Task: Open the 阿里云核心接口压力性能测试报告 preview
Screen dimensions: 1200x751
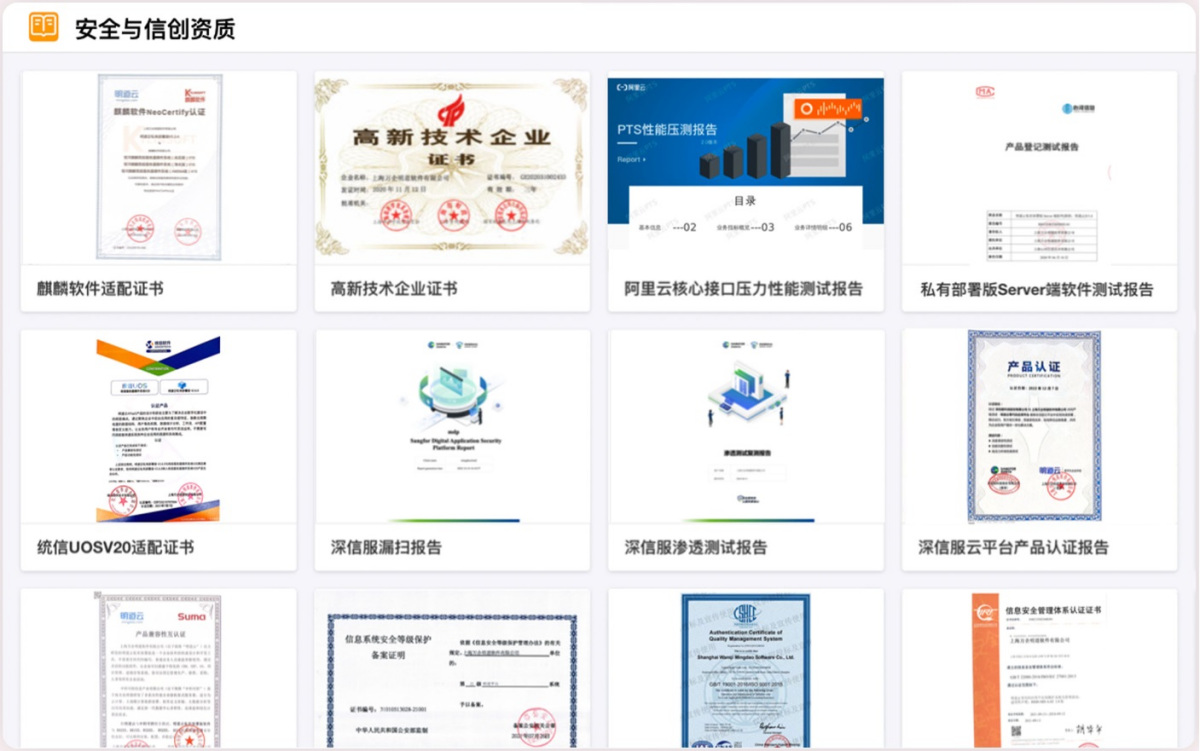Action: (746, 167)
